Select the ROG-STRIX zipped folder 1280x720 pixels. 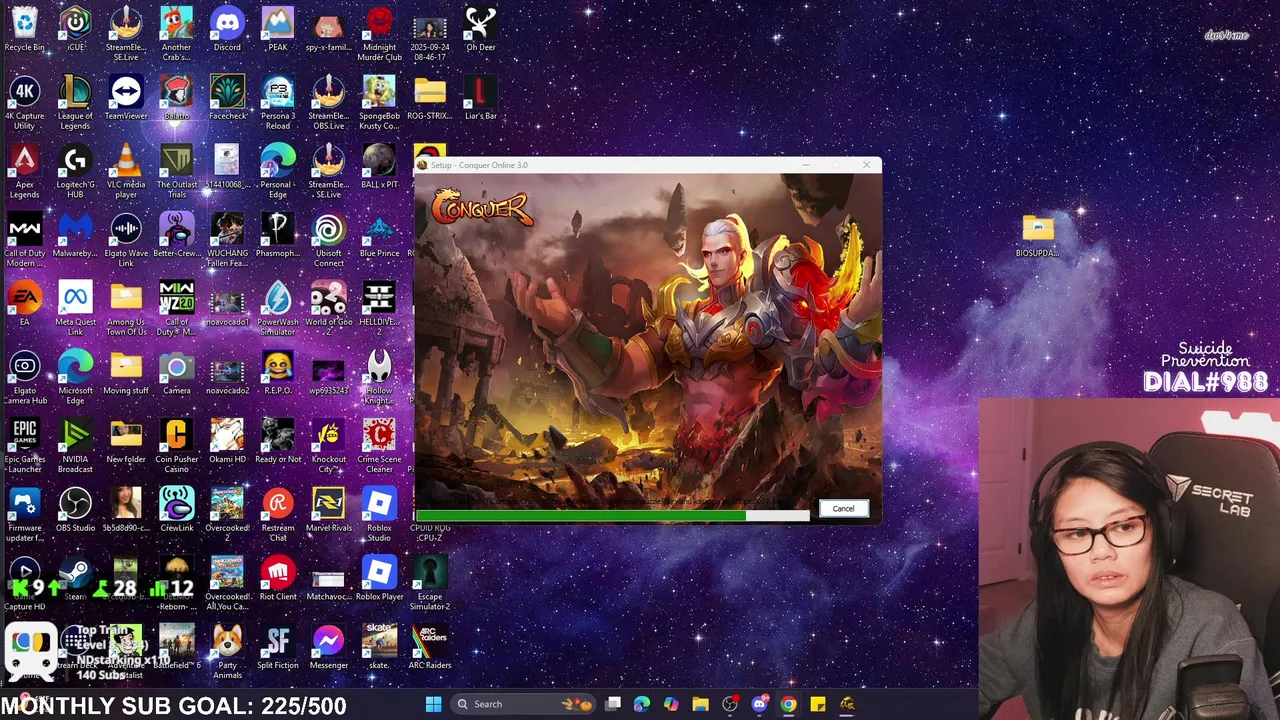tap(430, 97)
